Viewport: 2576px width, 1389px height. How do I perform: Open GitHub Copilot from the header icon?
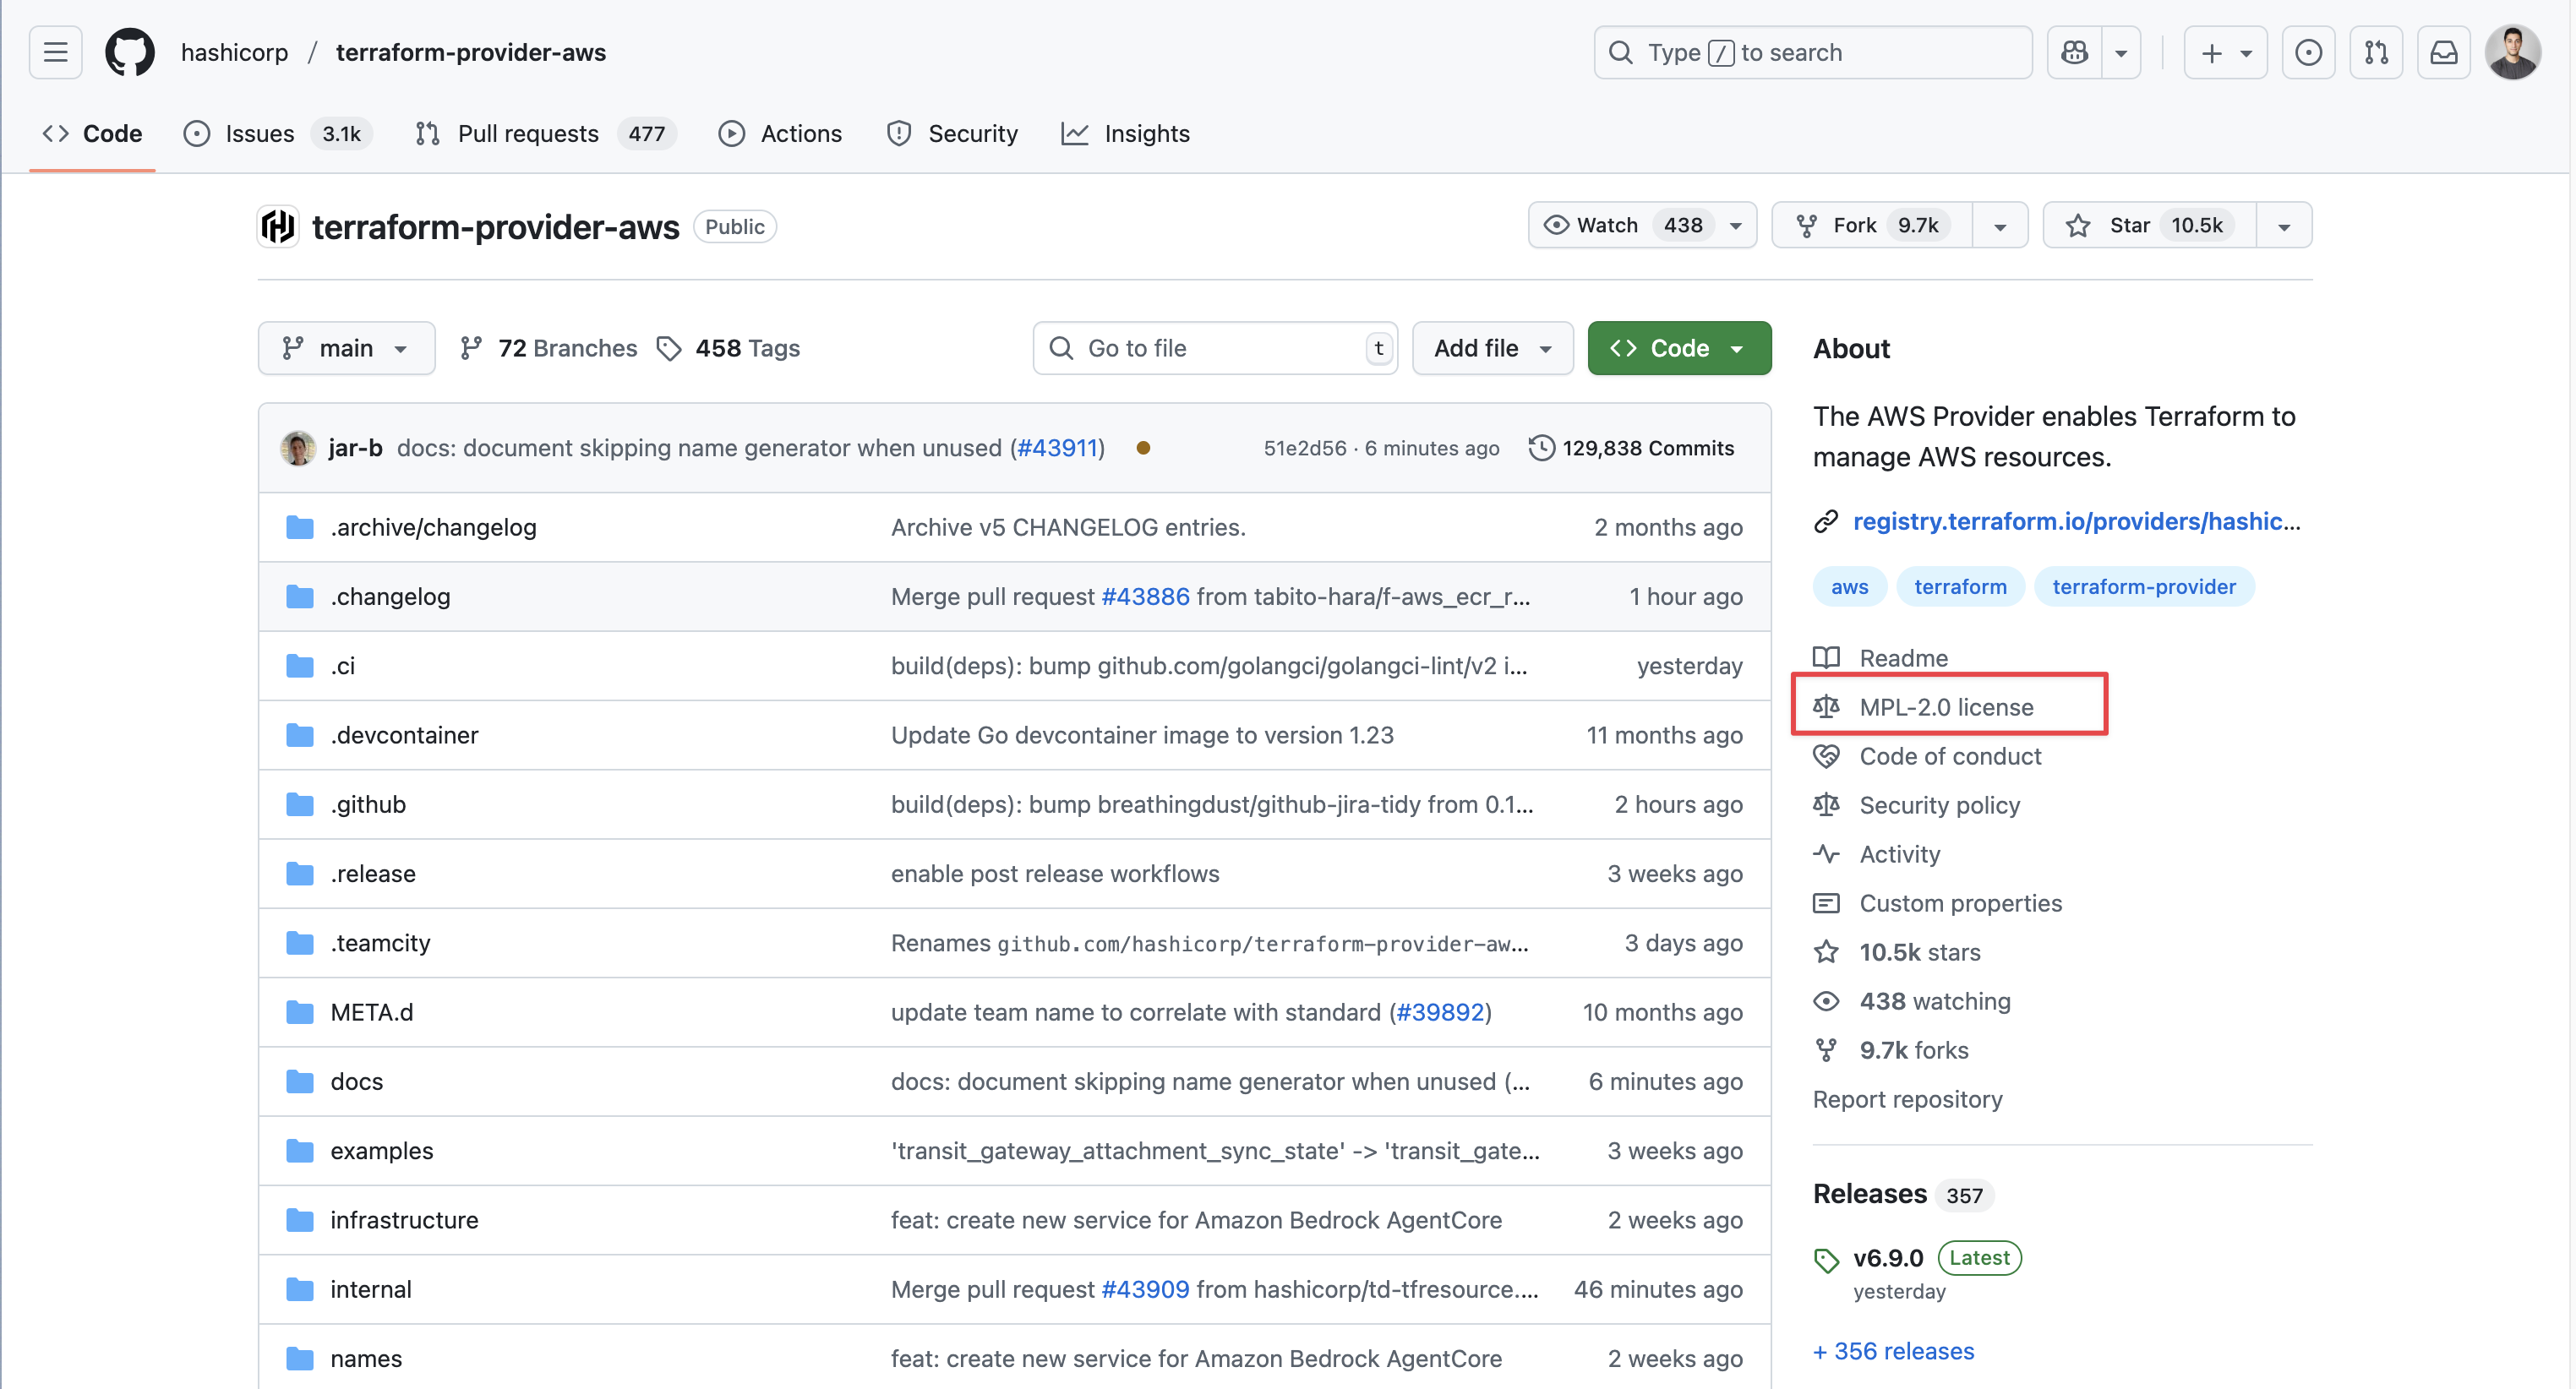tap(2076, 52)
